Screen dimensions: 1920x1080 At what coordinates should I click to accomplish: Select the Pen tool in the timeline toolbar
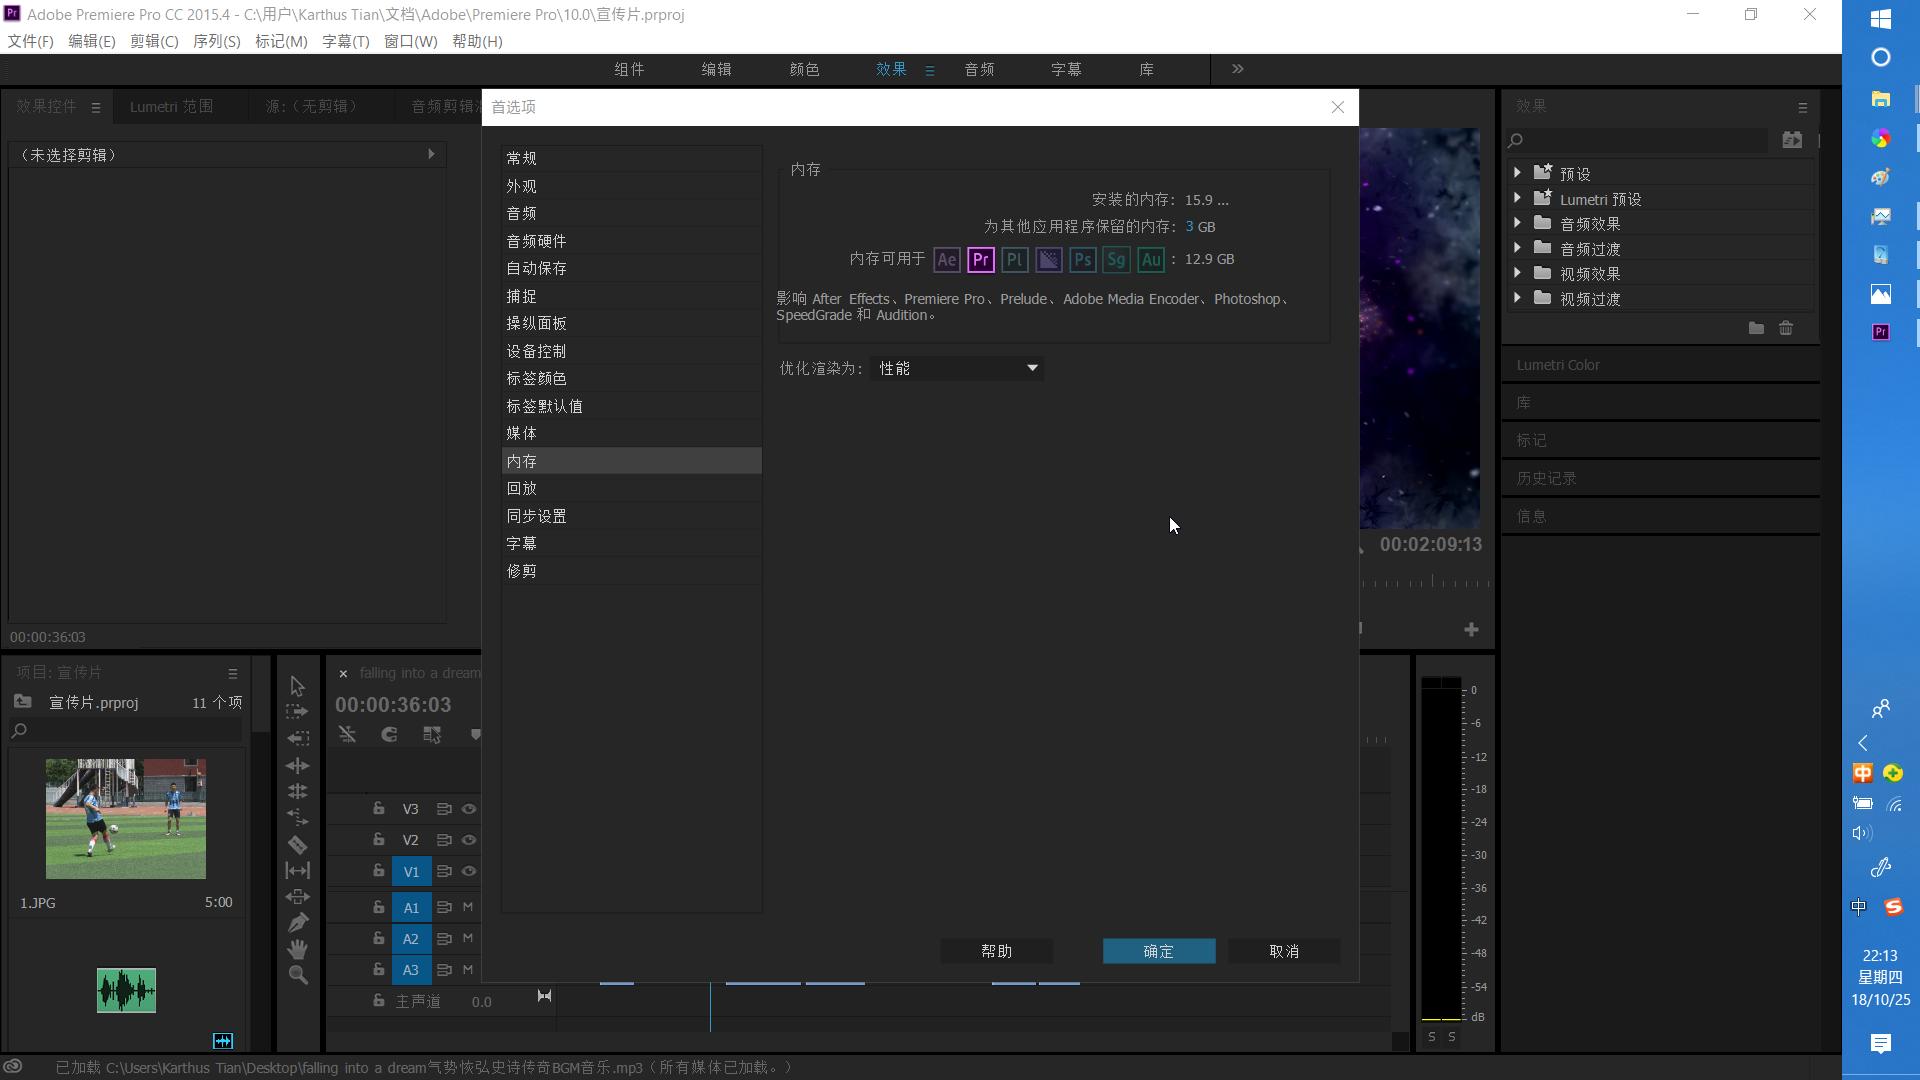297,920
